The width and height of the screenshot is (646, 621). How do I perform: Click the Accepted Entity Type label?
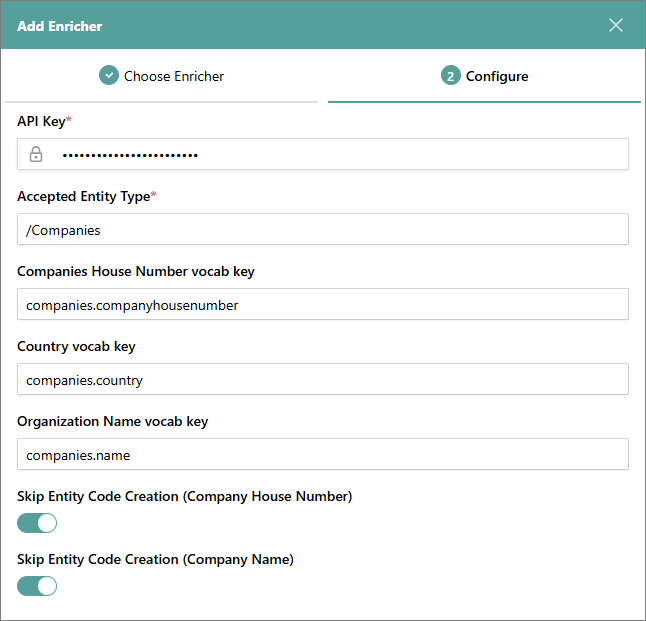coord(84,196)
